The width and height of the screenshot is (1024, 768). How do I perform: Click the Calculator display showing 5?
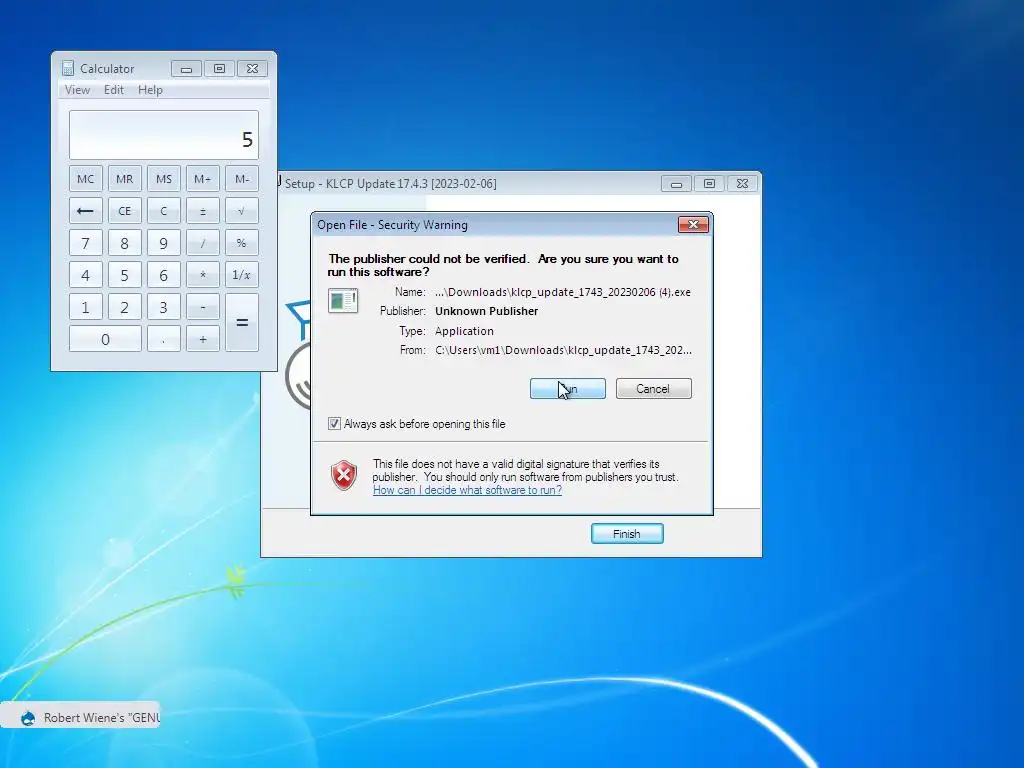[164, 135]
